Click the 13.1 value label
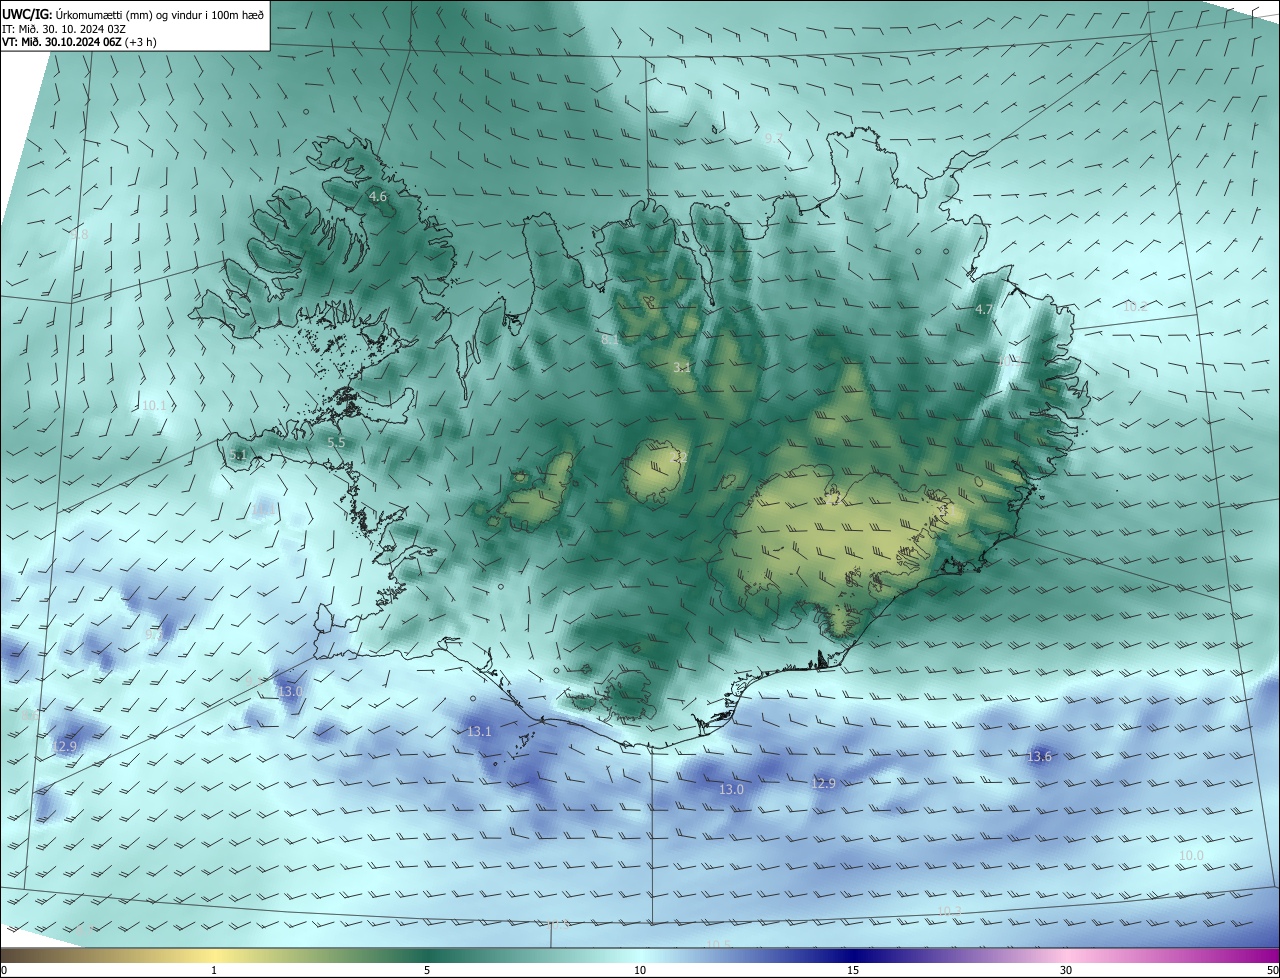The image size is (1280, 978). [x=479, y=732]
